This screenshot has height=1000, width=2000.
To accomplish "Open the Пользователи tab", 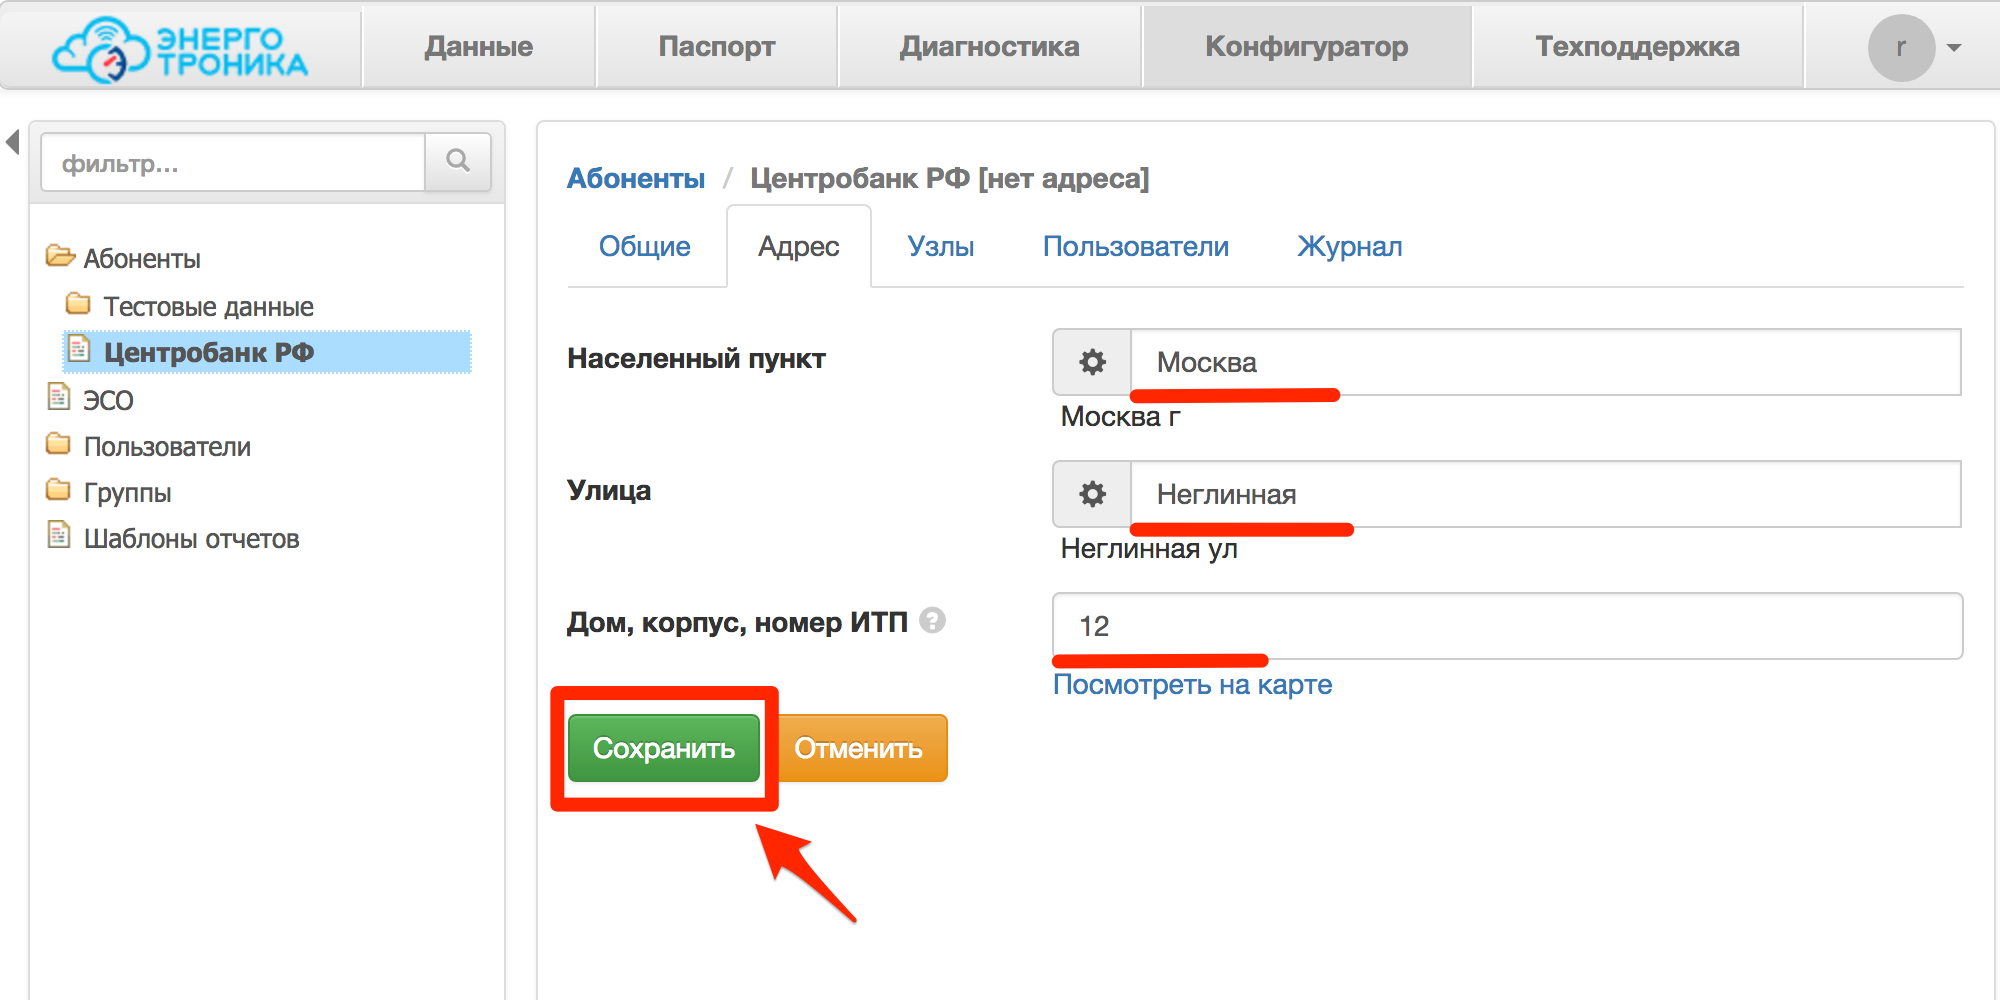I will (1136, 246).
